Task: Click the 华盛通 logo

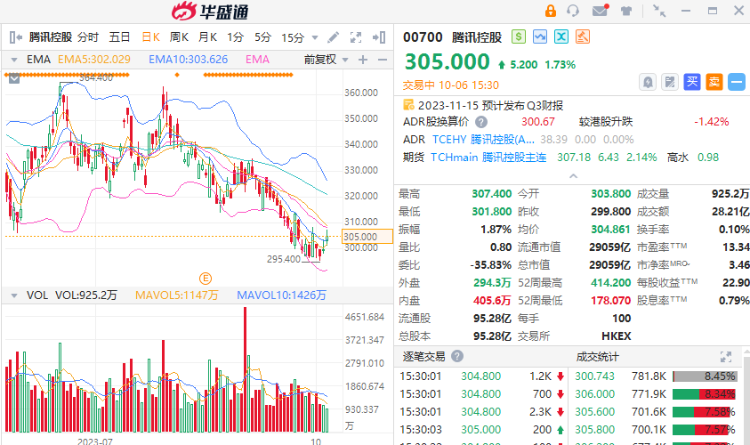Action: coord(210,11)
